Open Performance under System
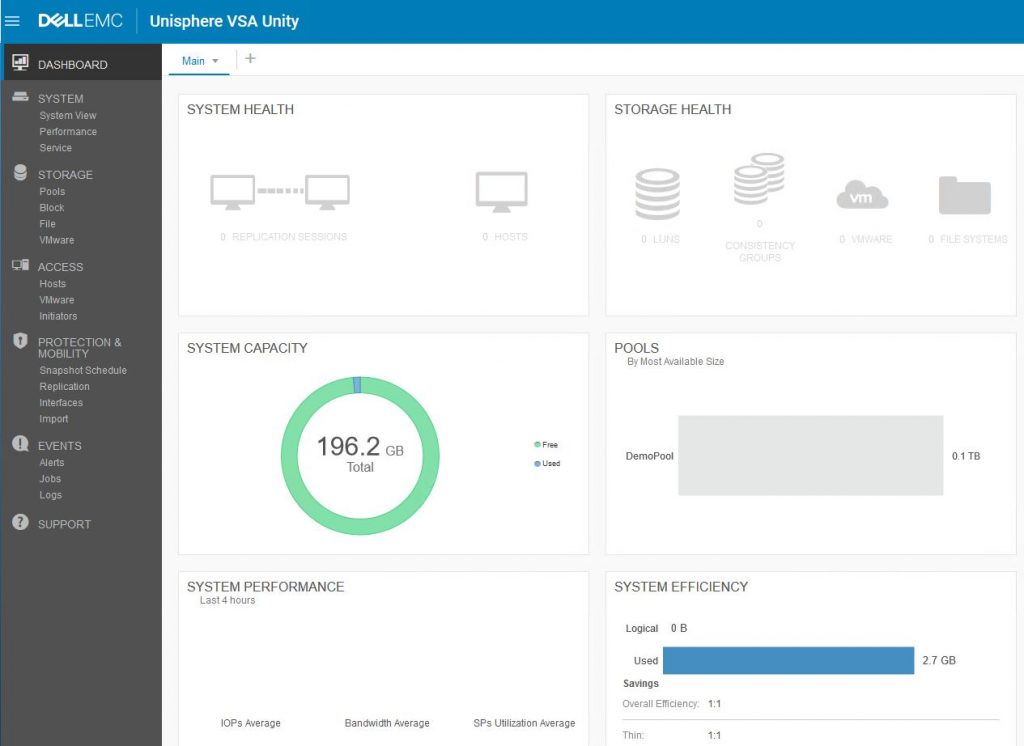Screen dimensions: 1024x746 tap(68, 132)
